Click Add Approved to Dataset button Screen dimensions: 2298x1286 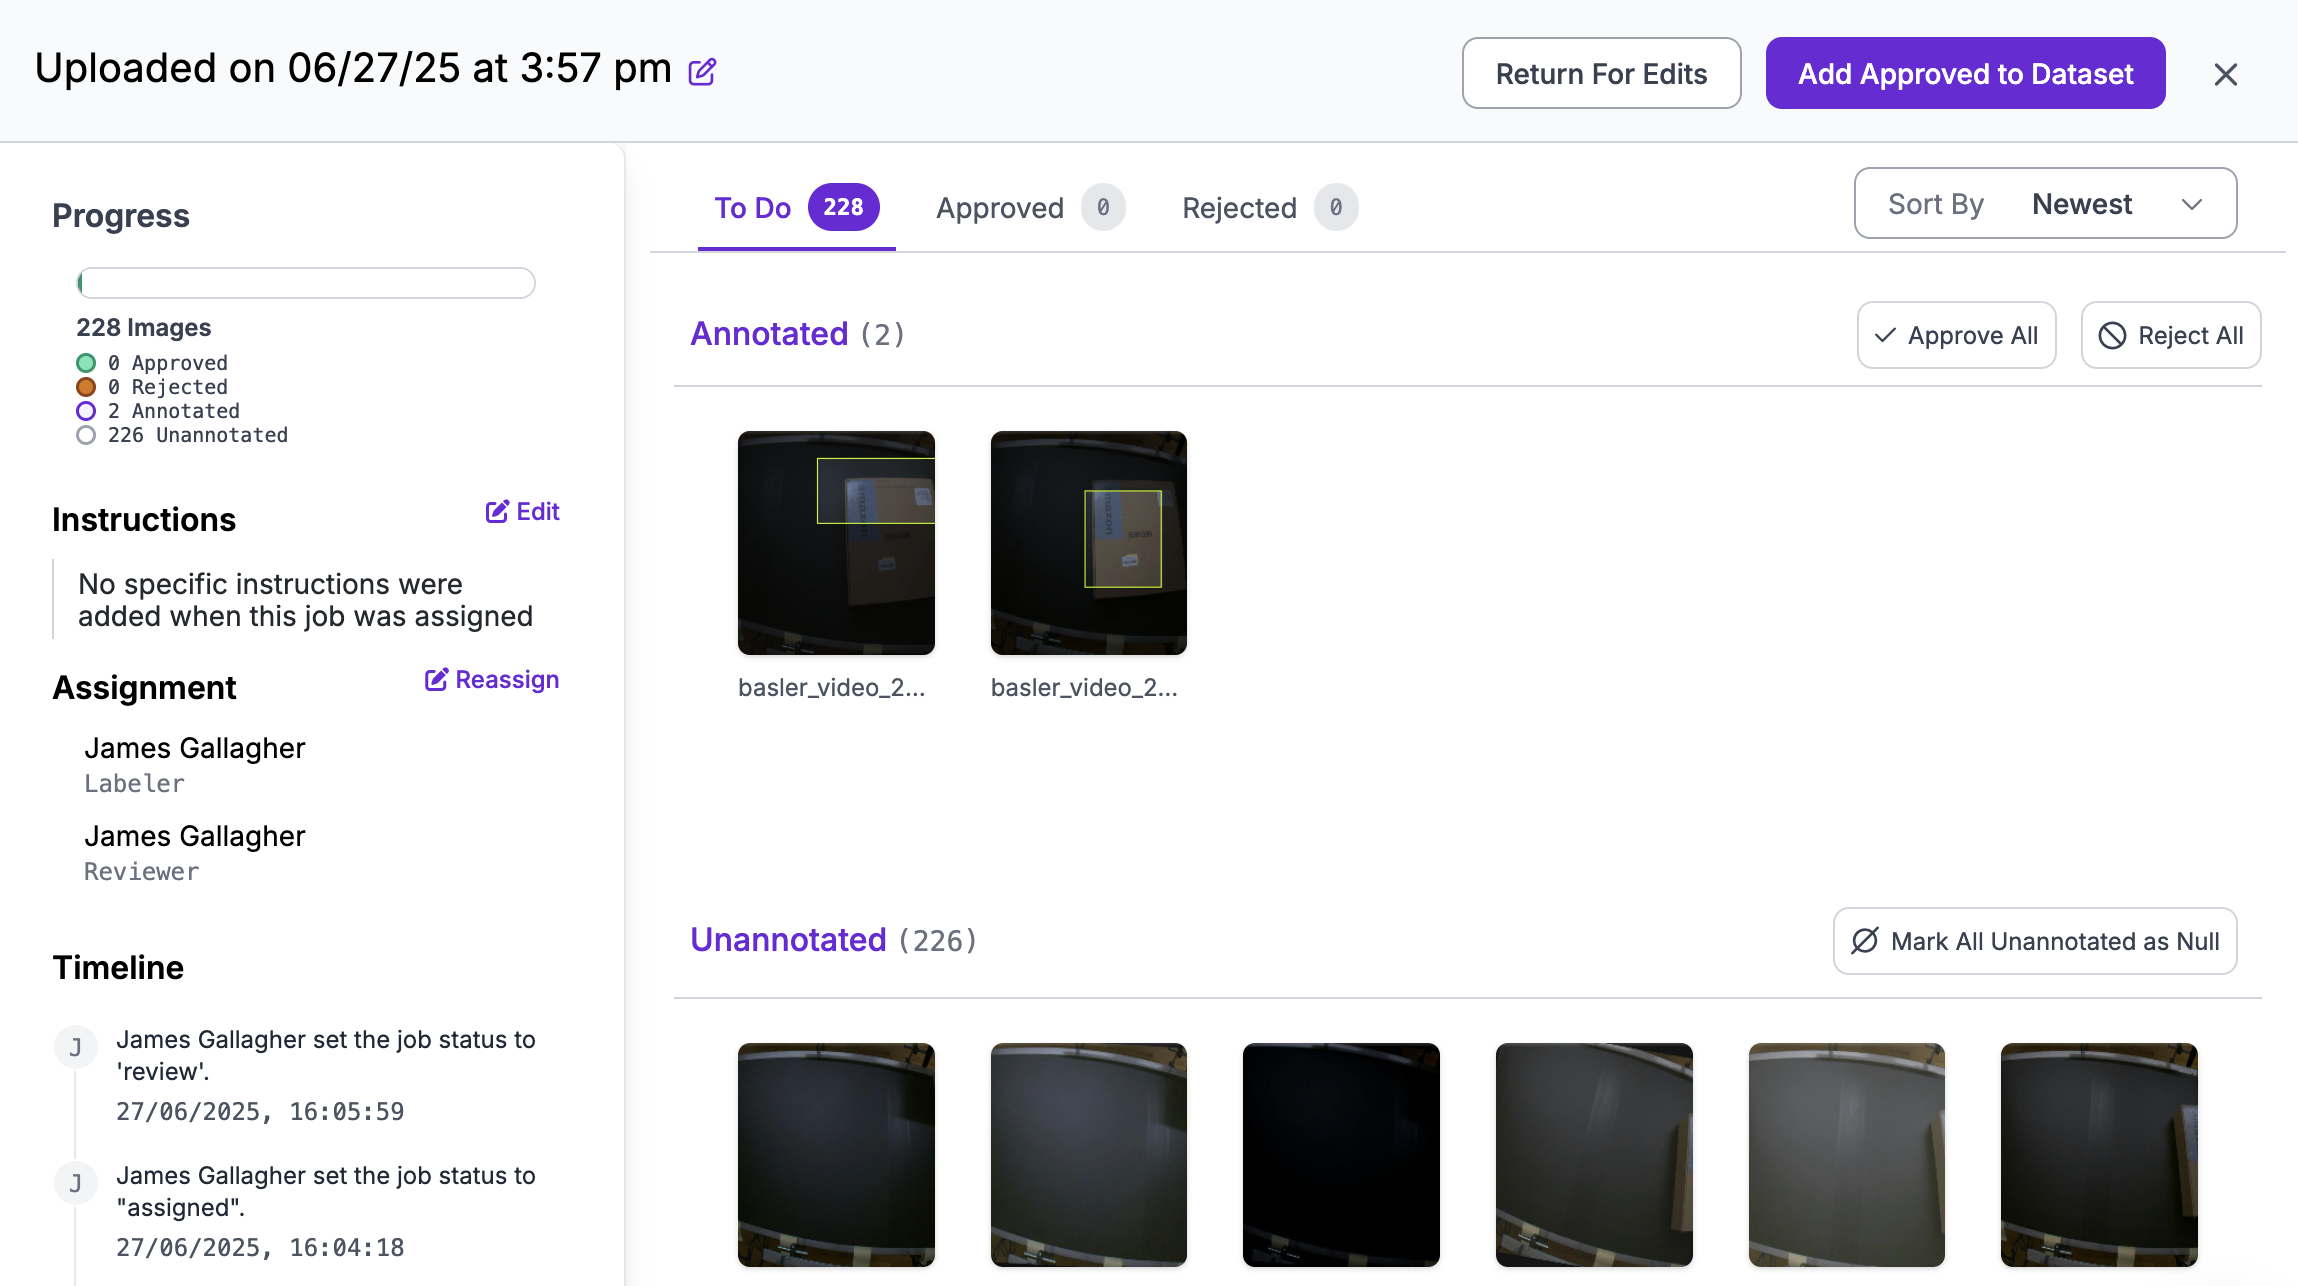click(1965, 74)
